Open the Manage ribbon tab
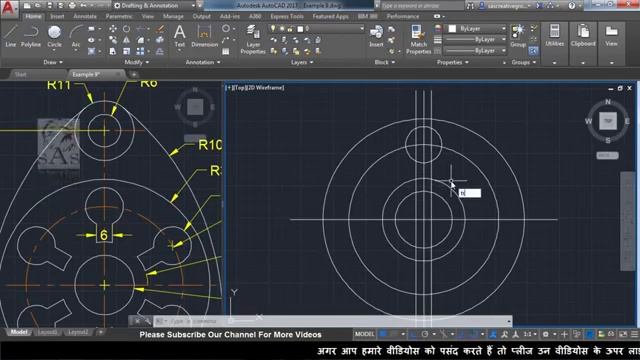This screenshot has height=360, width=640. (173, 16)
